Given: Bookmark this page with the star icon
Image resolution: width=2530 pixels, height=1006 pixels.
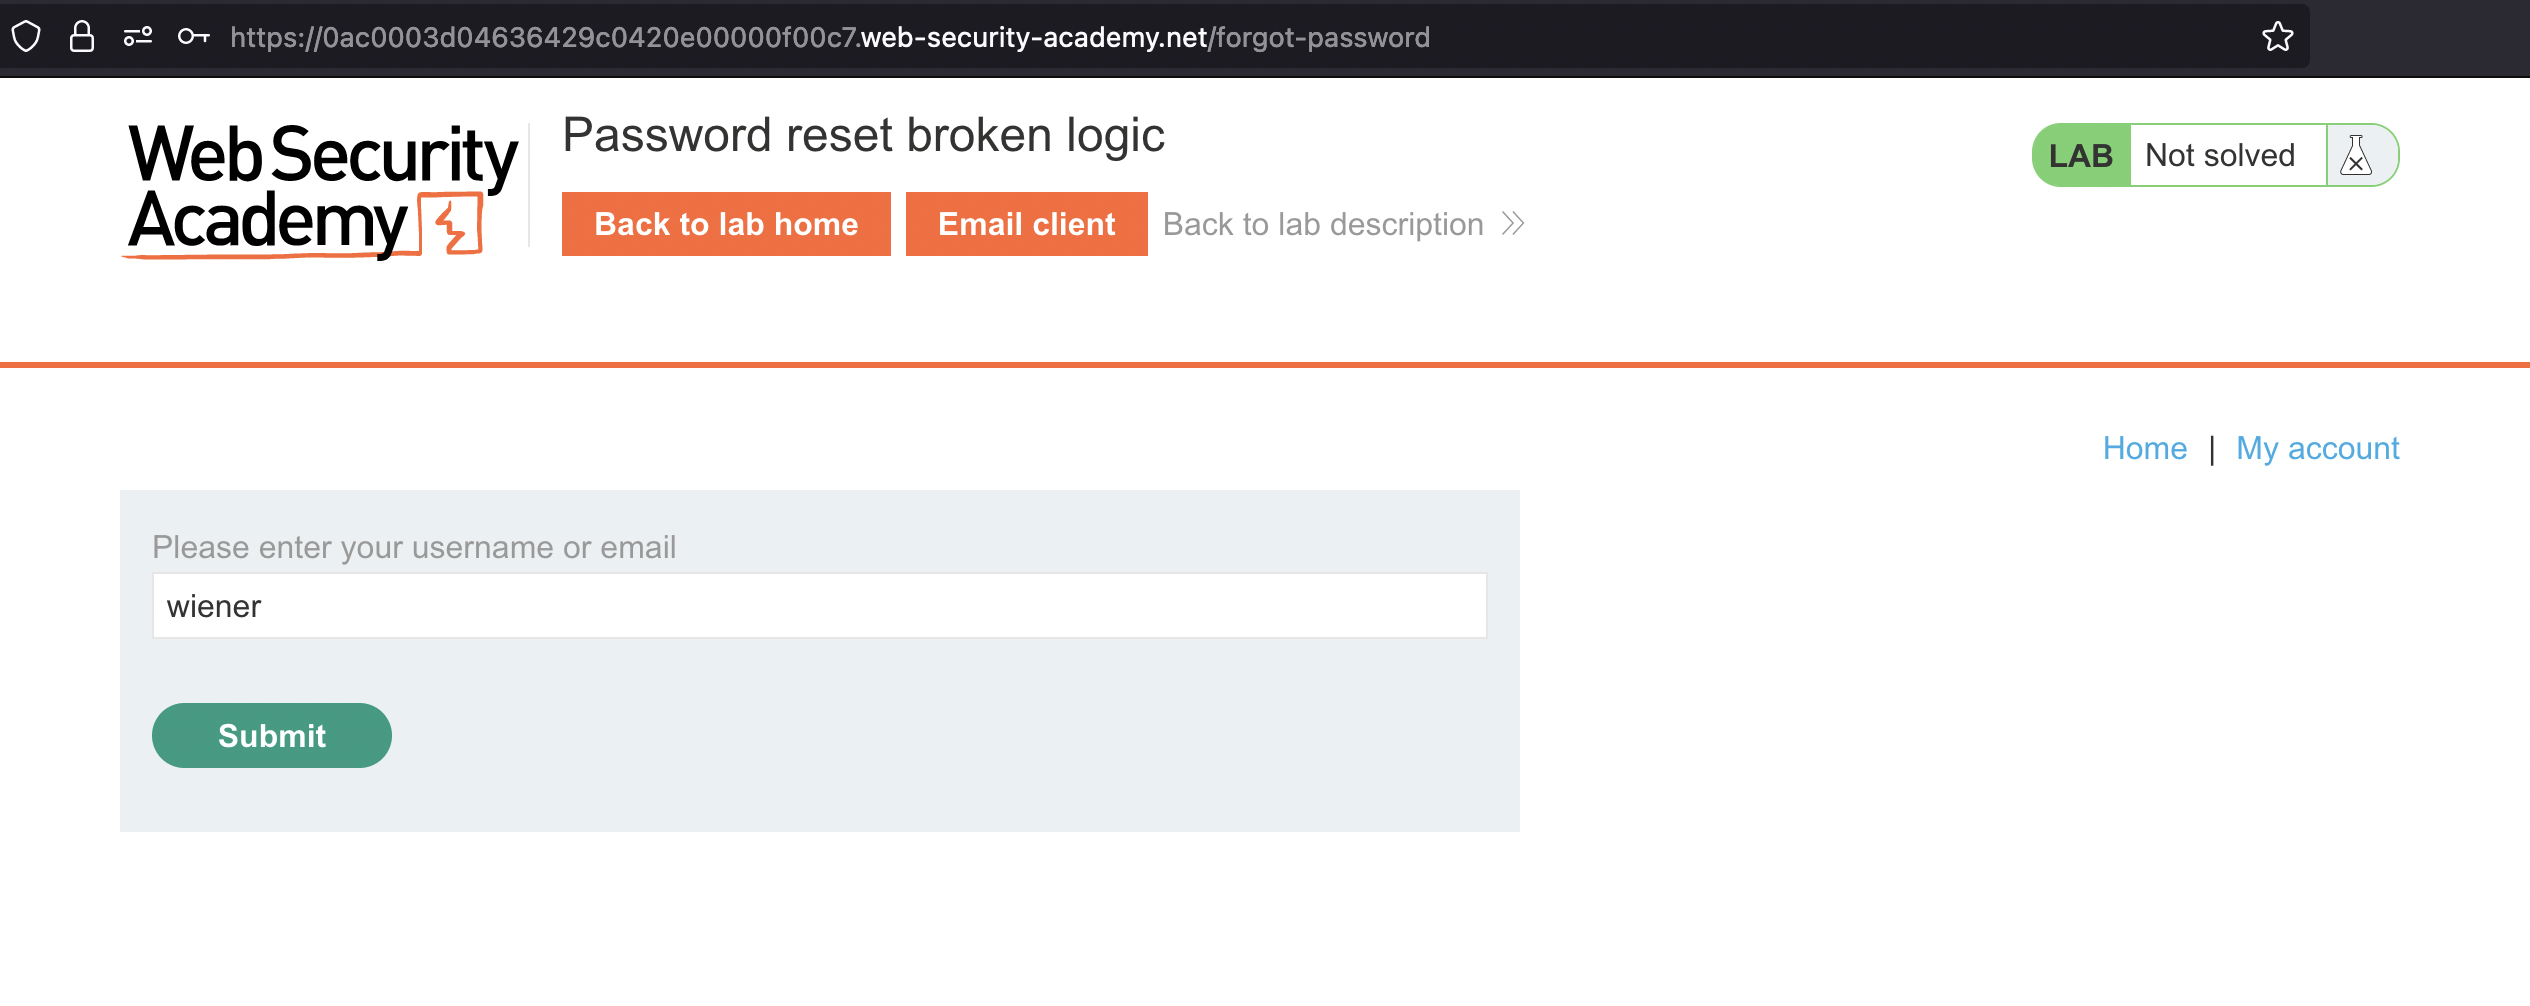Looking at the screenshot, I should coord(2277,37).
